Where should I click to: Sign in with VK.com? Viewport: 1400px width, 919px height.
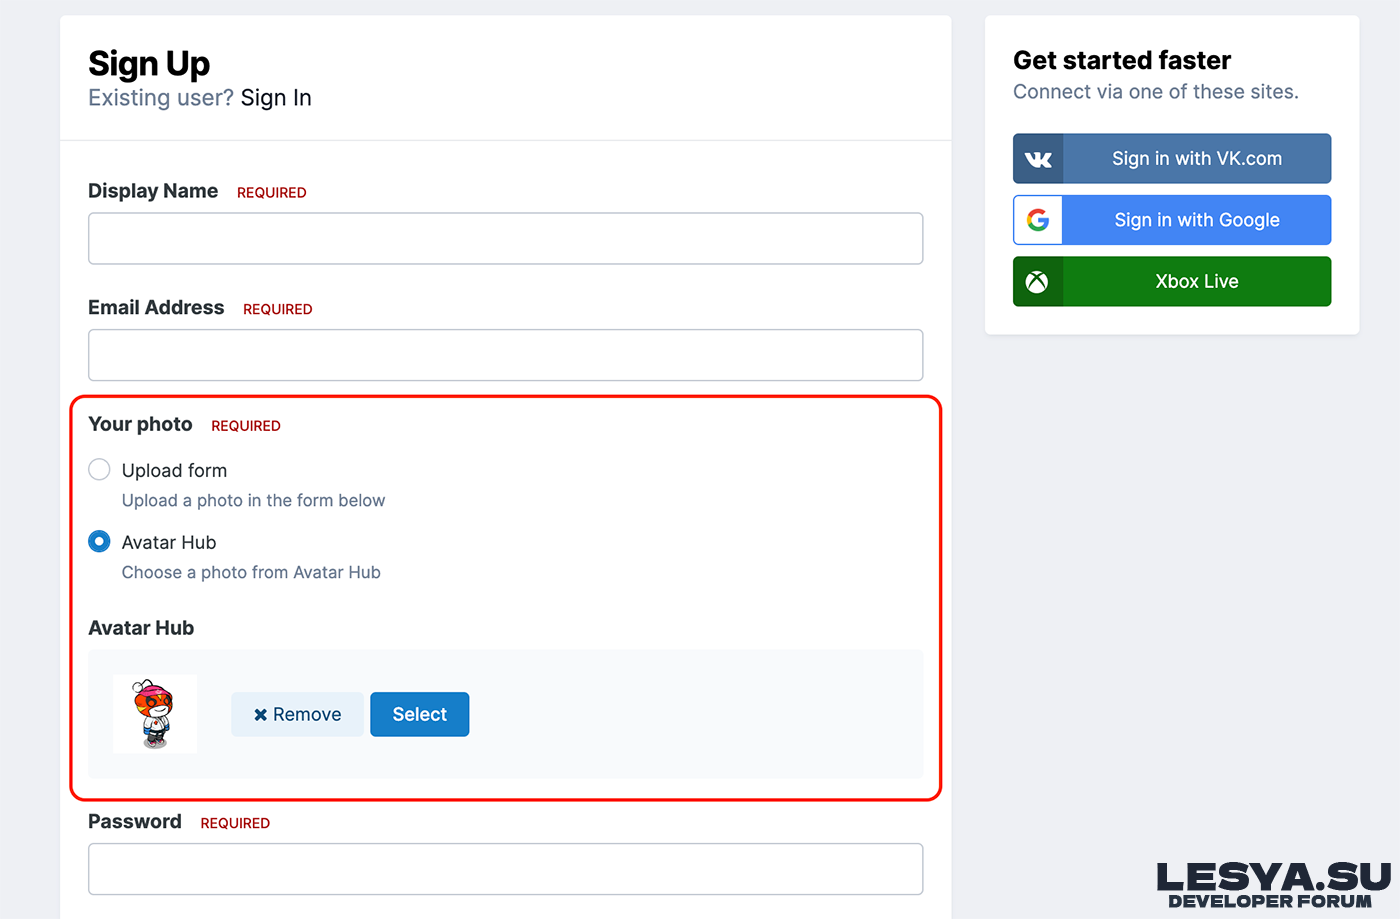pyautogui.click(x=1196, y=159)
